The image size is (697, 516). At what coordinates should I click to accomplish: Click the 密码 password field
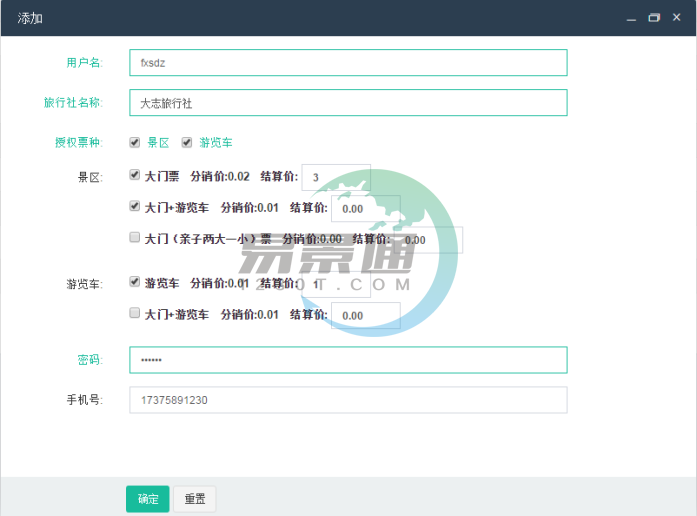pos(348,360)
